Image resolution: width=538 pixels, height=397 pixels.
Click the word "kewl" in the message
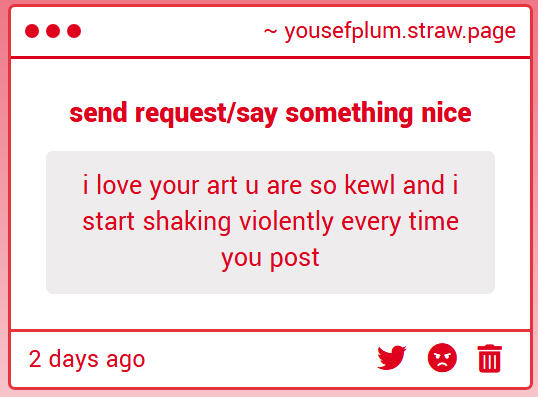click(x=370, y=185)
